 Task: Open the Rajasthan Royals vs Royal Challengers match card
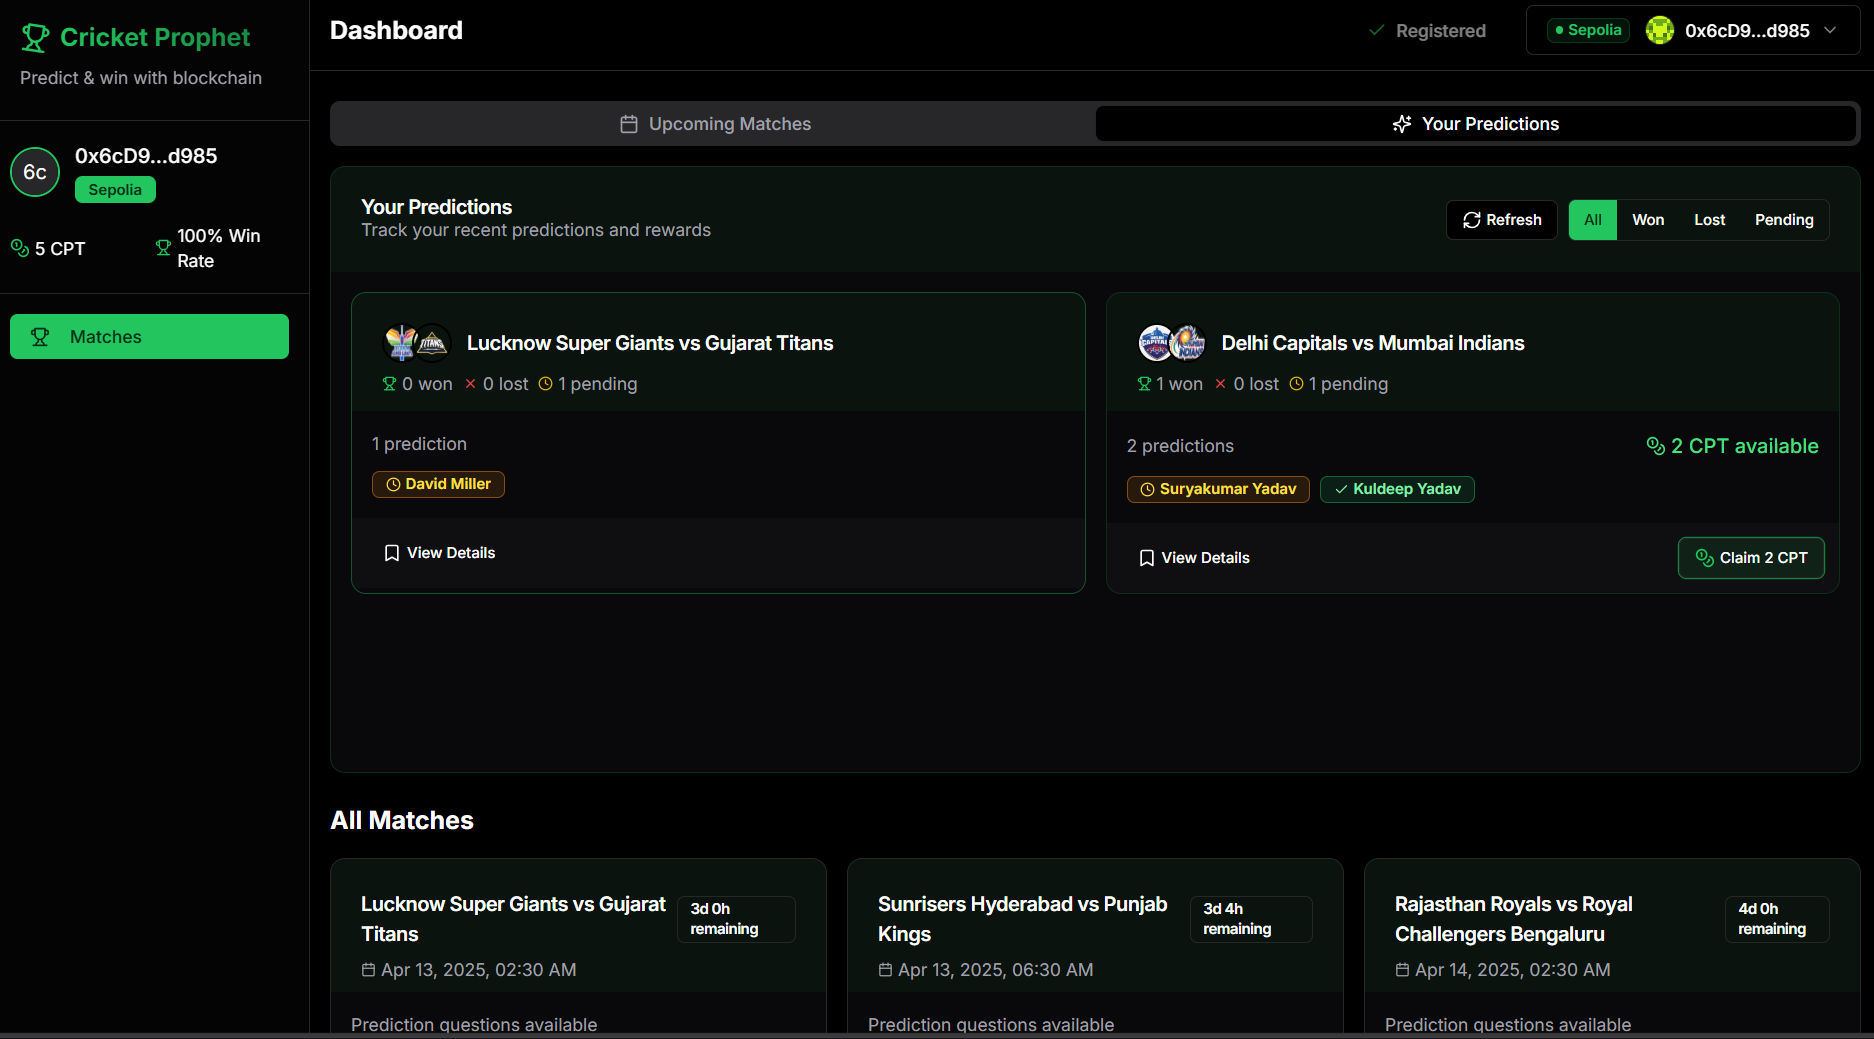(x=1612, y=945)
